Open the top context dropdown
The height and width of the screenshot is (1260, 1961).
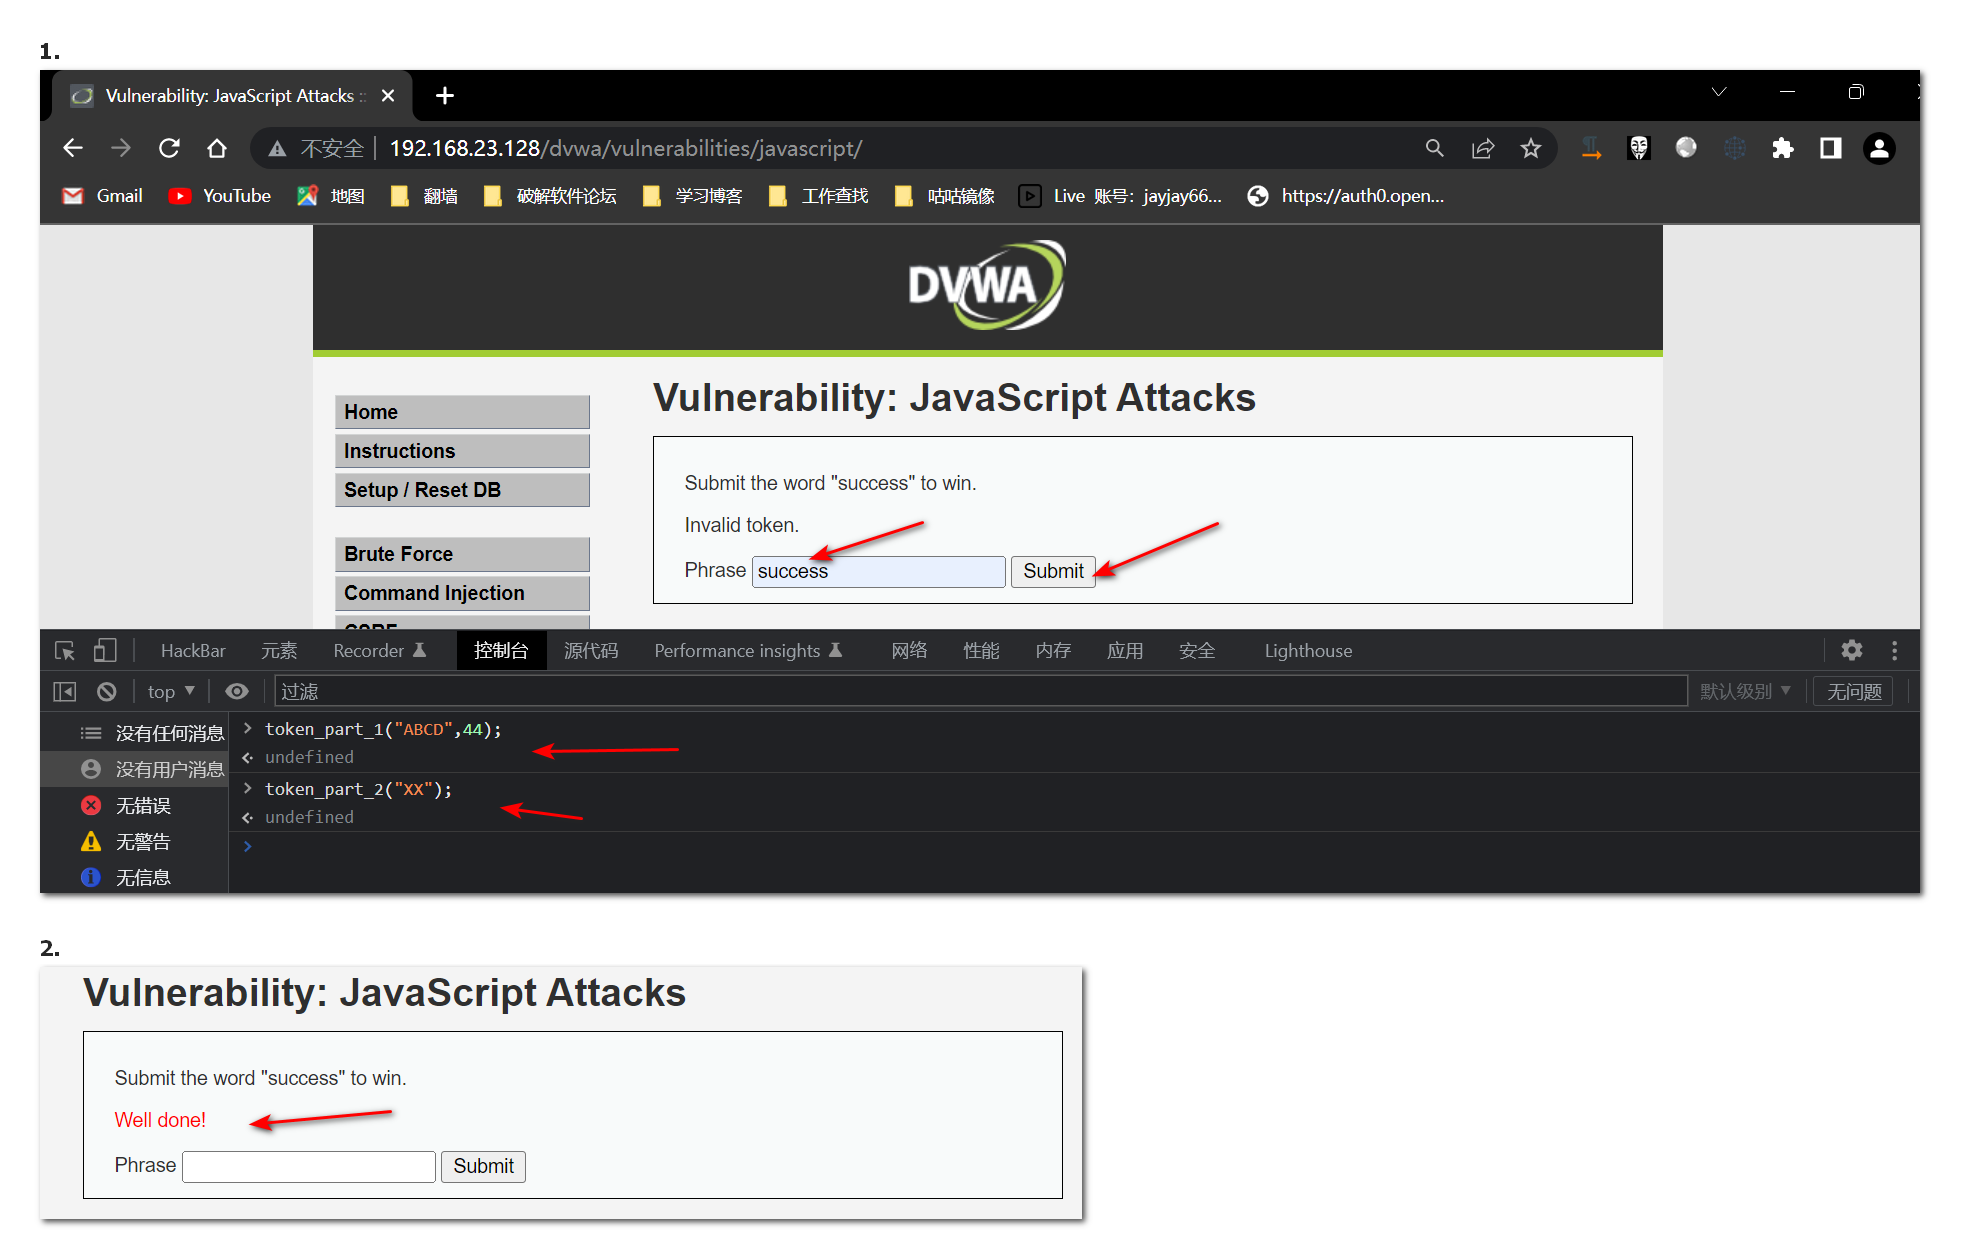[x=171, y=692]
